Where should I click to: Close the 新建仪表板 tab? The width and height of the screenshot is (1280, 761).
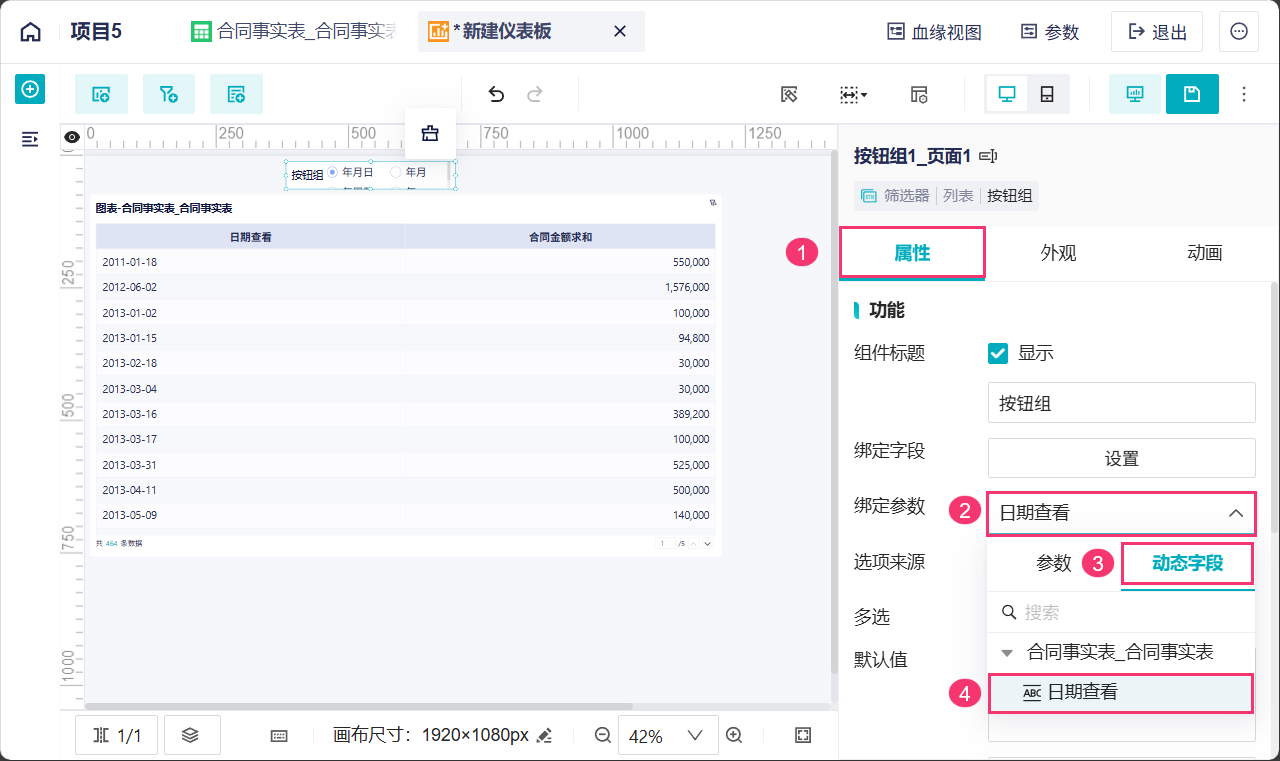tap(620, 32)
